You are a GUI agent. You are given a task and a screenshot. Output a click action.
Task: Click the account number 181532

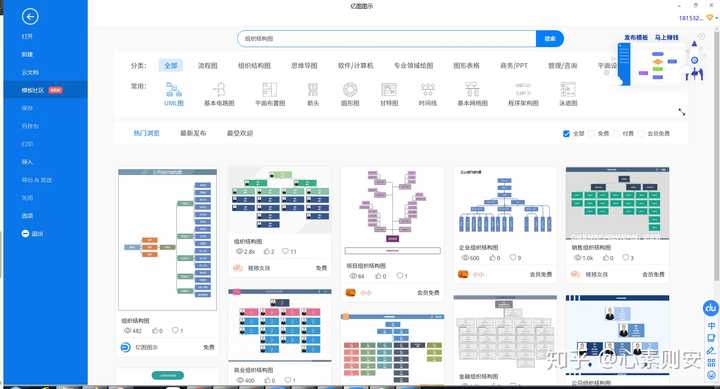click(x=691, y=18)
